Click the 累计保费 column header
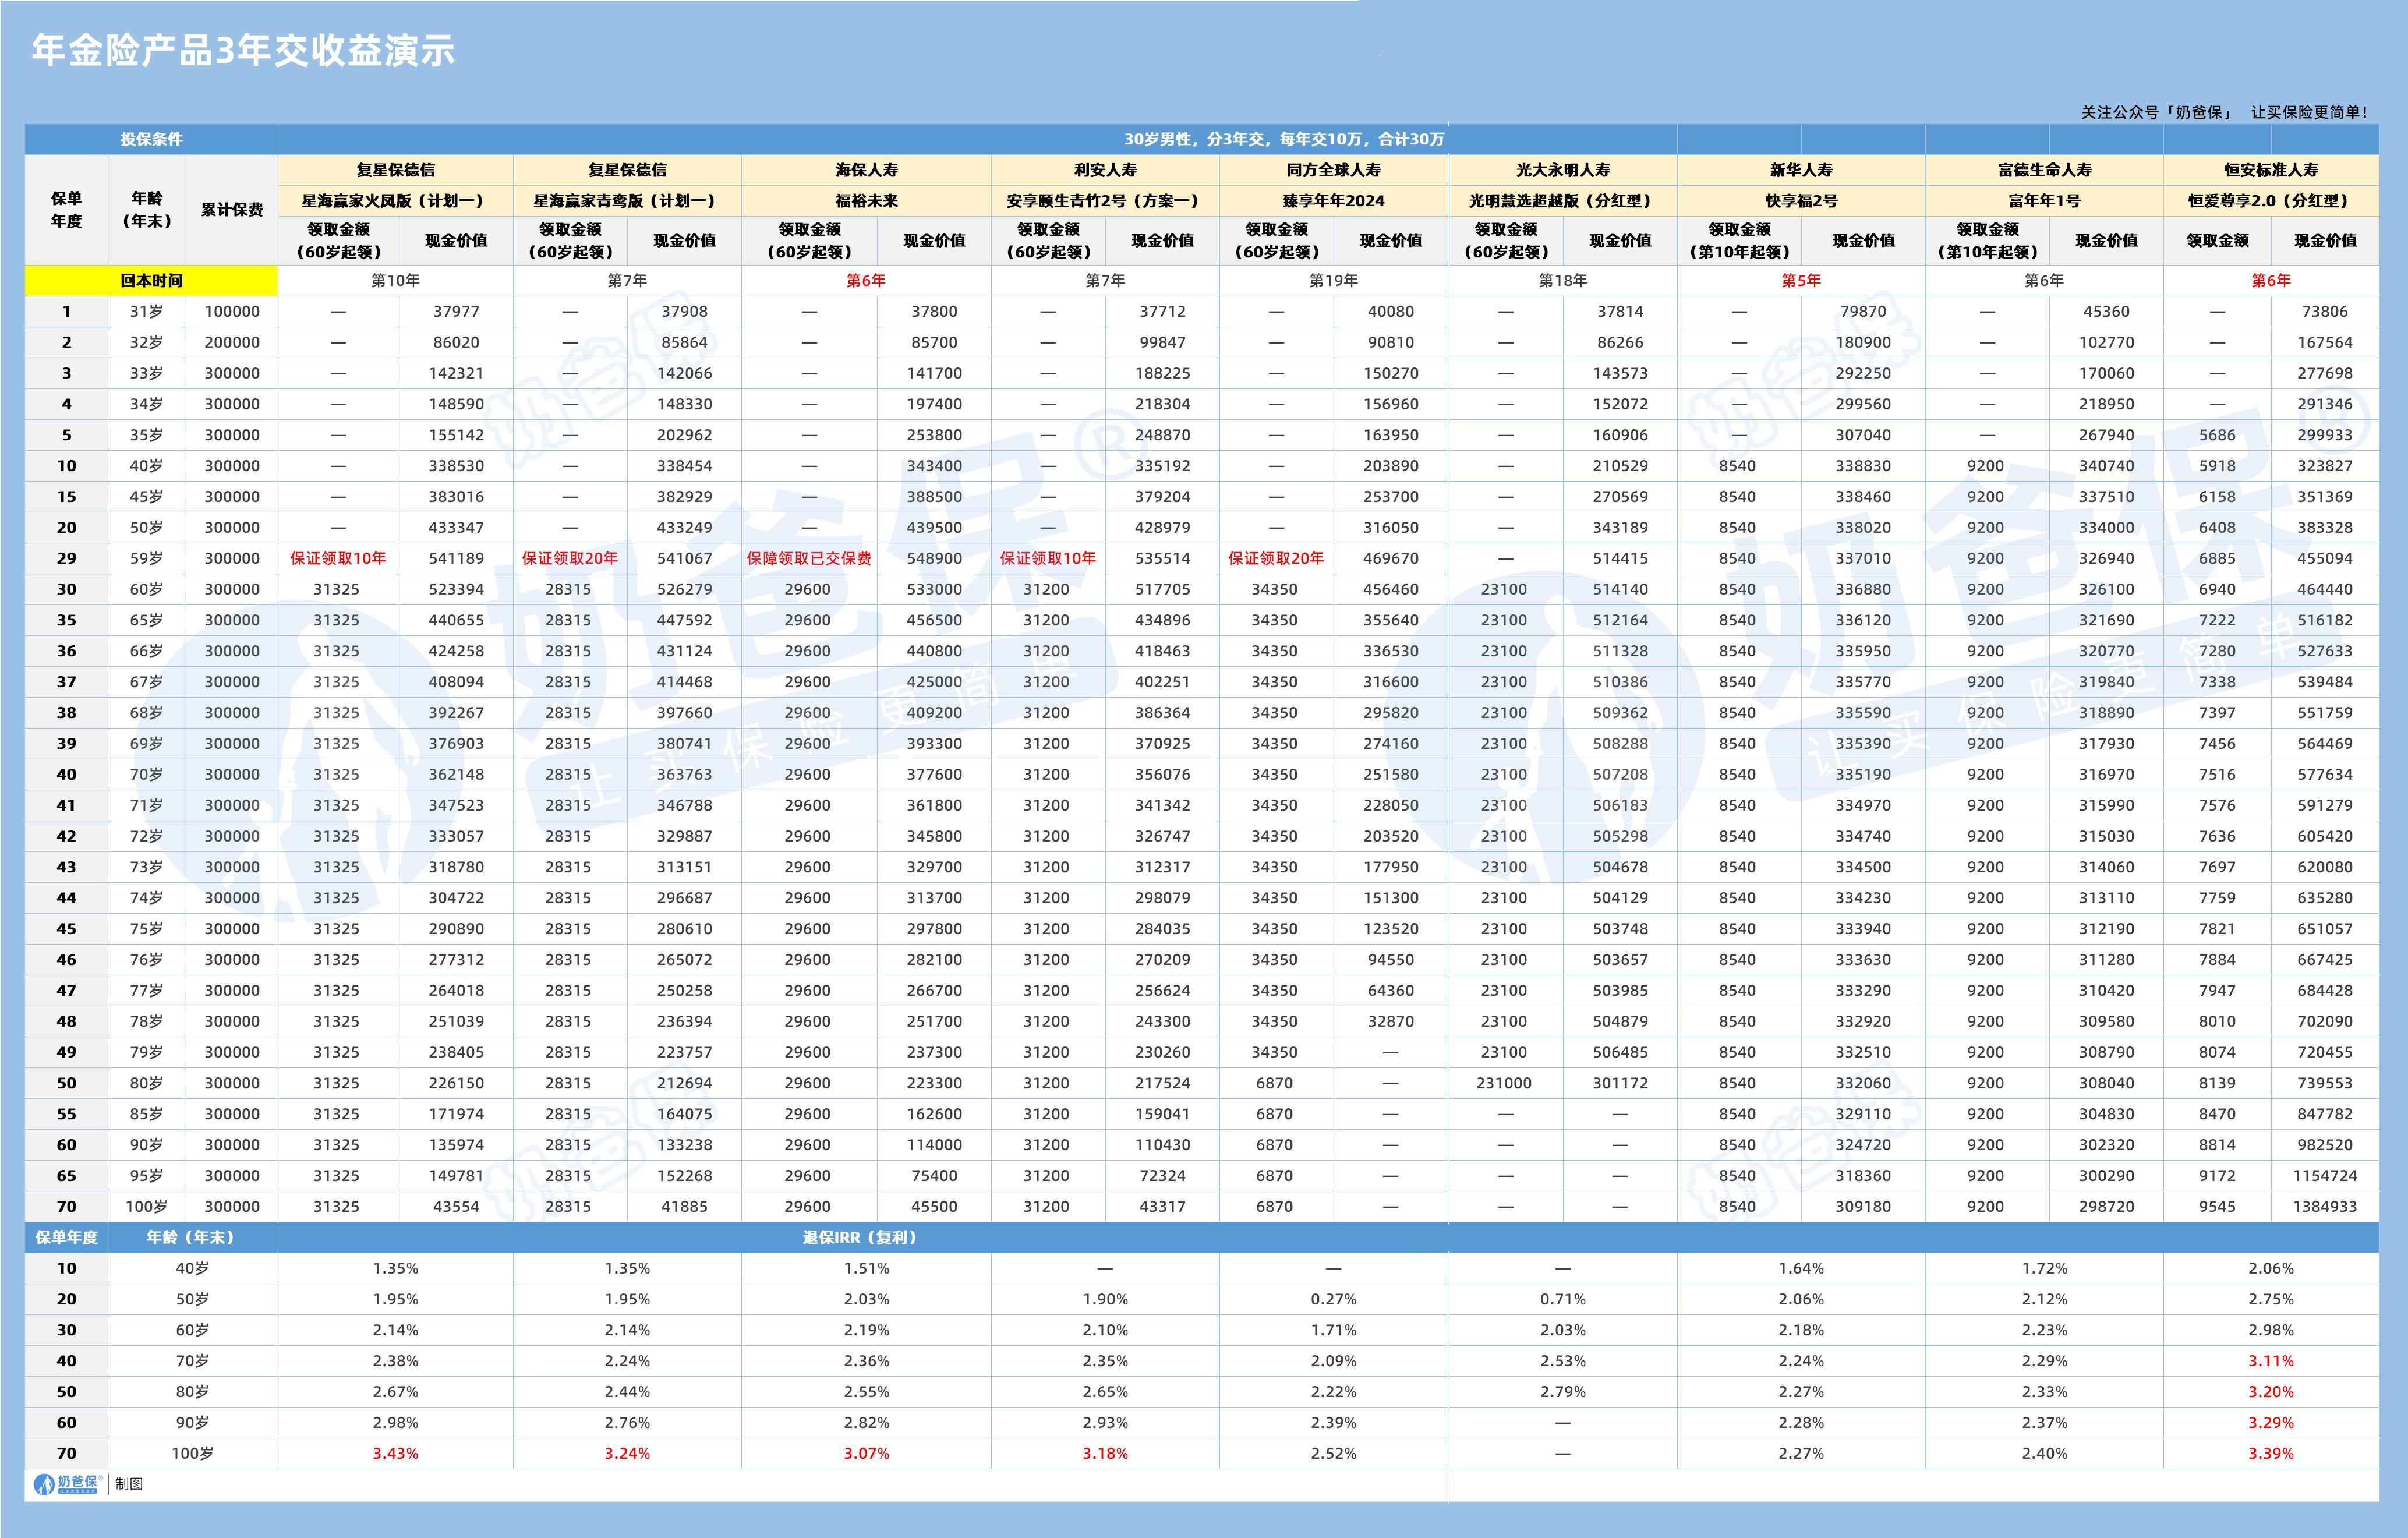Viewport: 2408px width, 1538px height. 231,210
